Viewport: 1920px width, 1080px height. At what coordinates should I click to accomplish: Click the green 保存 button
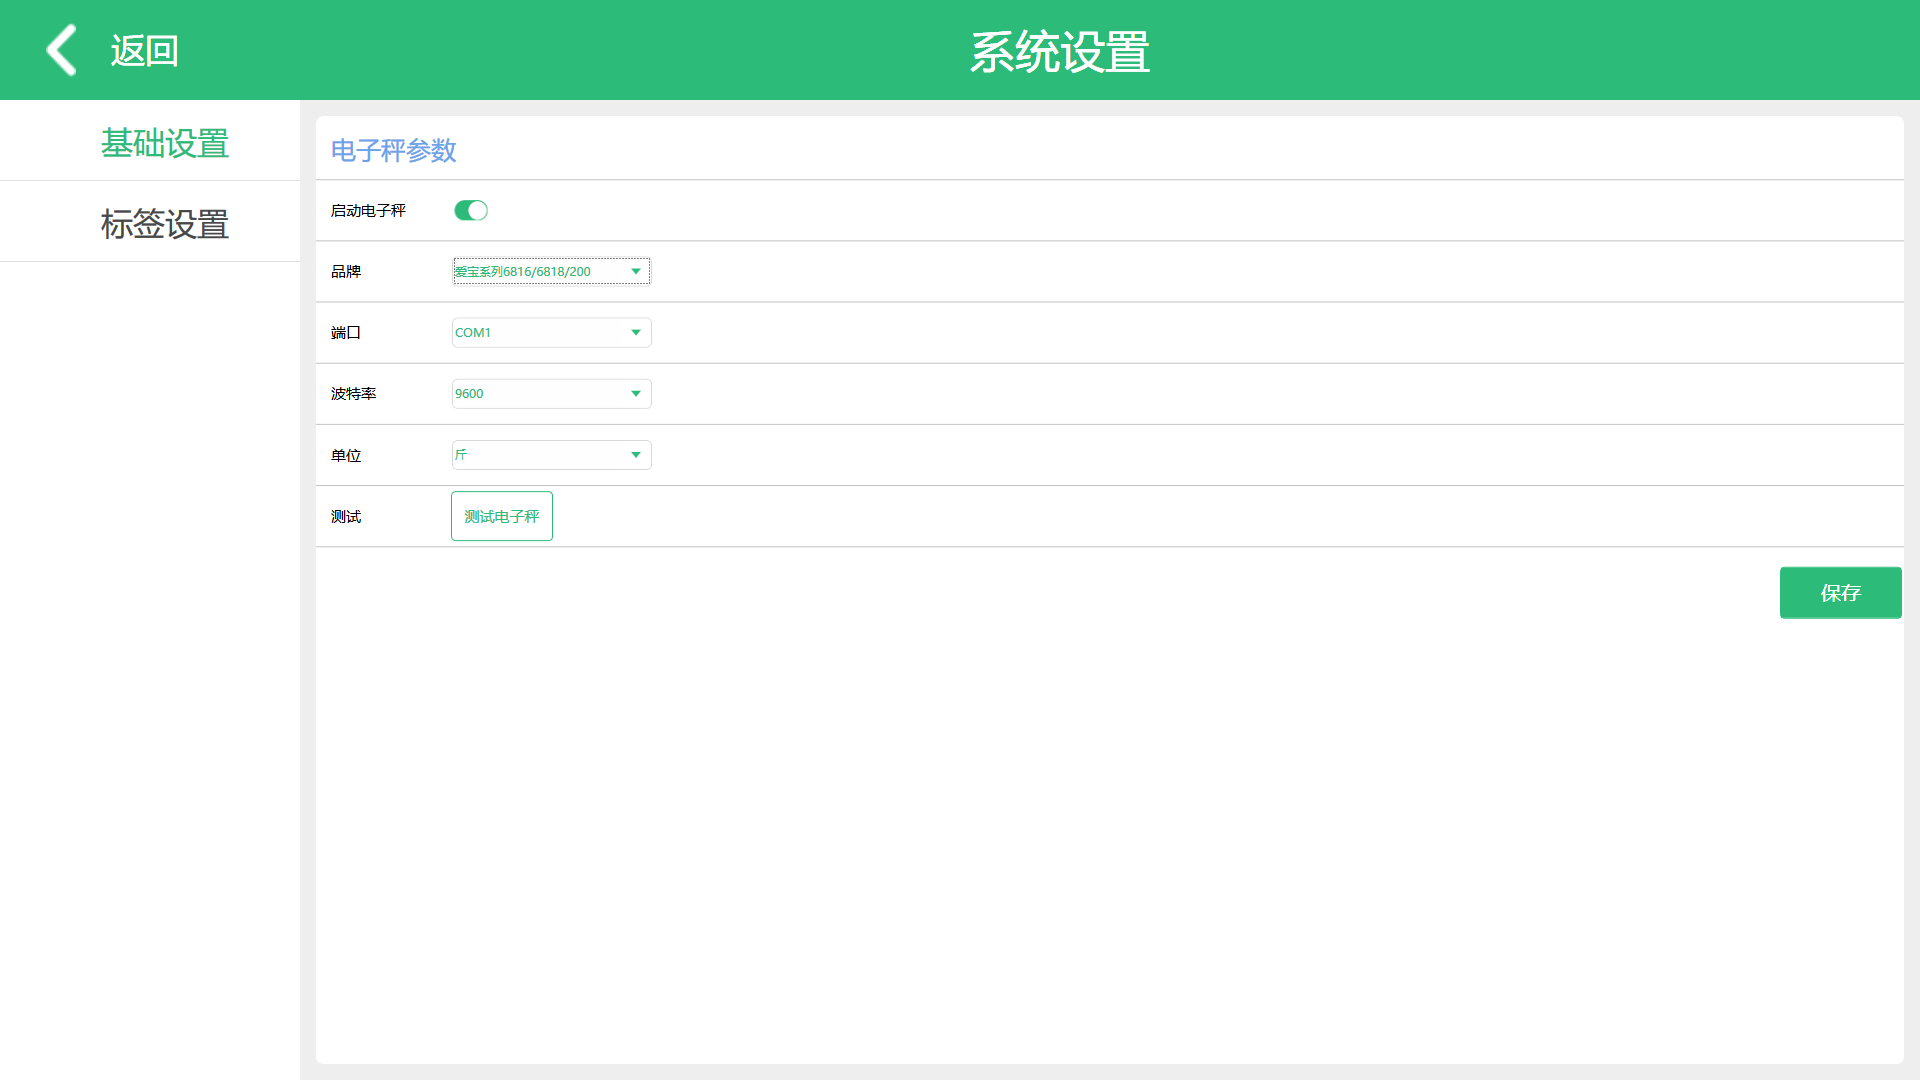point(1840,593)
